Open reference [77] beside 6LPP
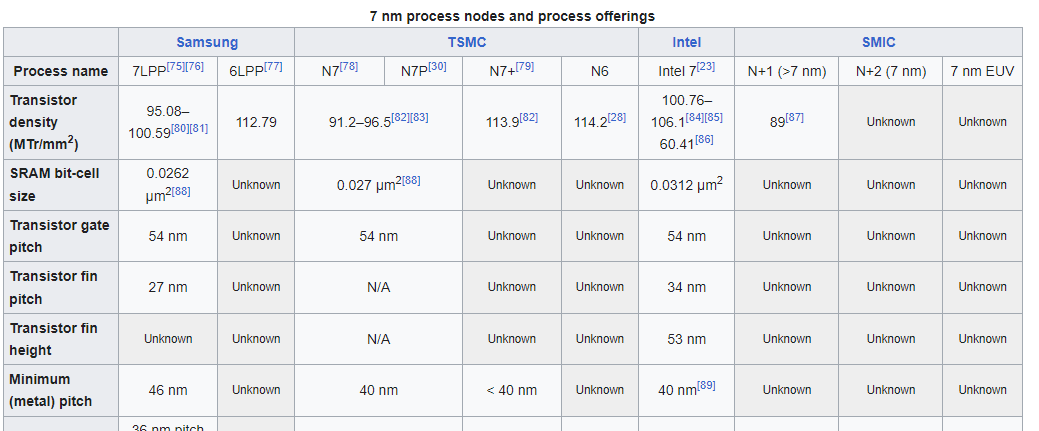Viewport: 1039px width, 431px height. [x=273, y=66]
